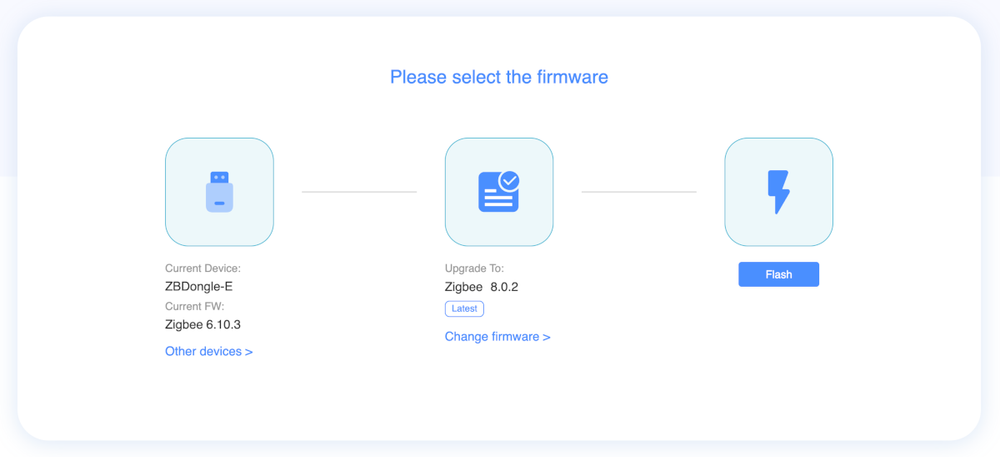Click the Upgrade To label
This screenshot has width=1000, height=457.
click(x=474, y=268)
